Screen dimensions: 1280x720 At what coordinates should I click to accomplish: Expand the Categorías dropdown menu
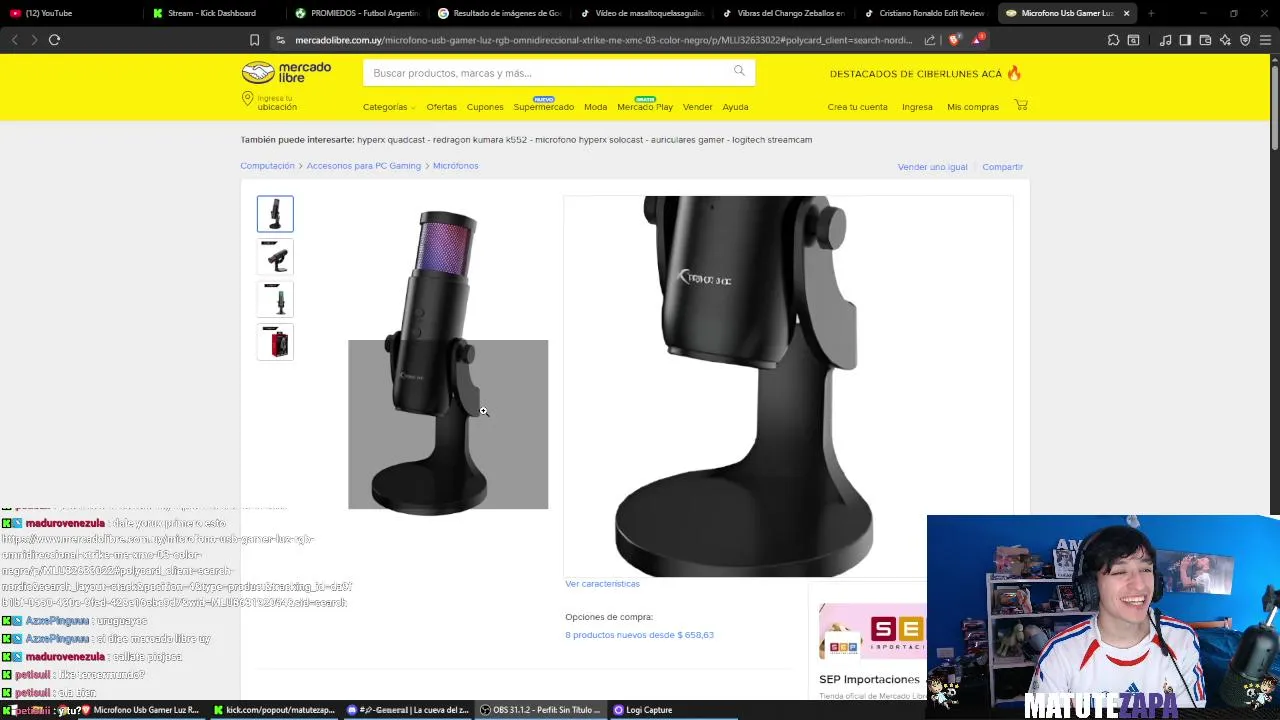pos(389,107)
